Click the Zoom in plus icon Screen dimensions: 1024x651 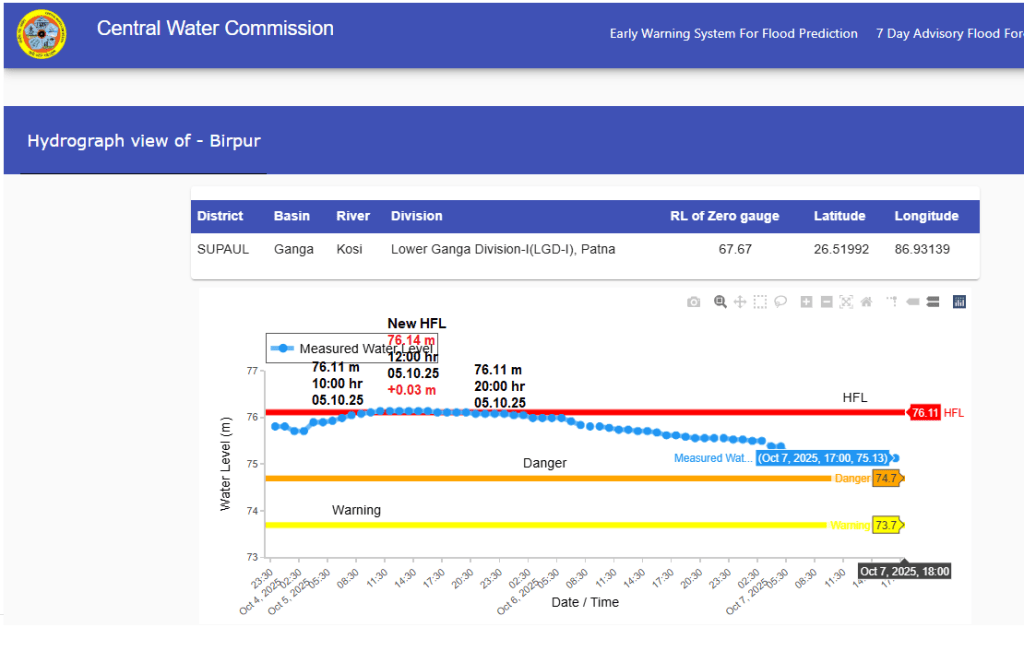coord(807,302)
